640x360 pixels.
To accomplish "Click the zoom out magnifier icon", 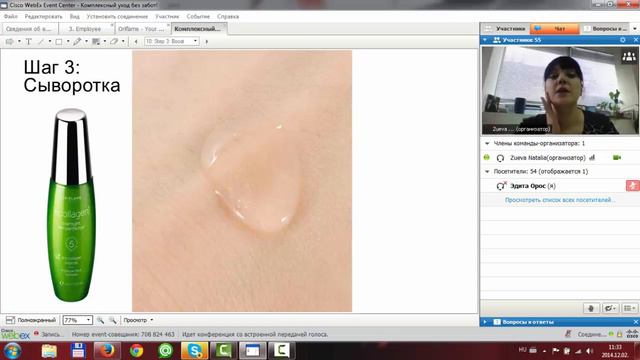I will [113, 320].
